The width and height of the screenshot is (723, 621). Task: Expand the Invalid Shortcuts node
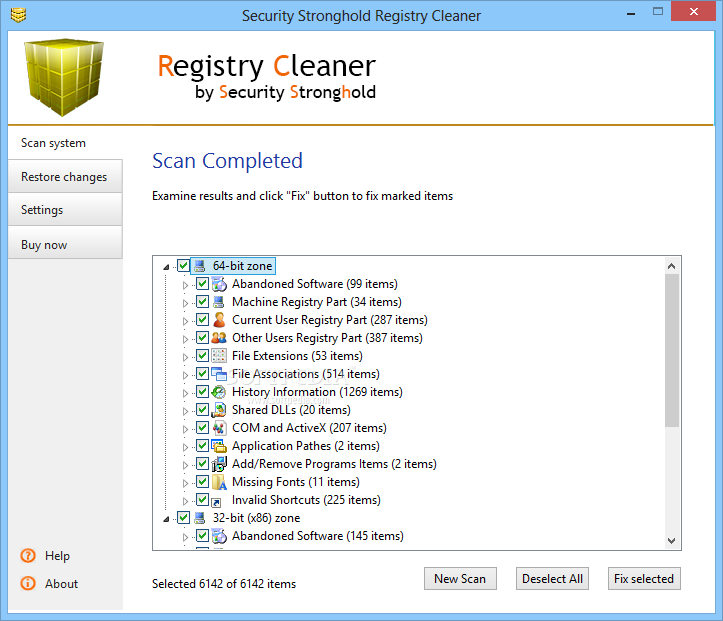[185, 501]
